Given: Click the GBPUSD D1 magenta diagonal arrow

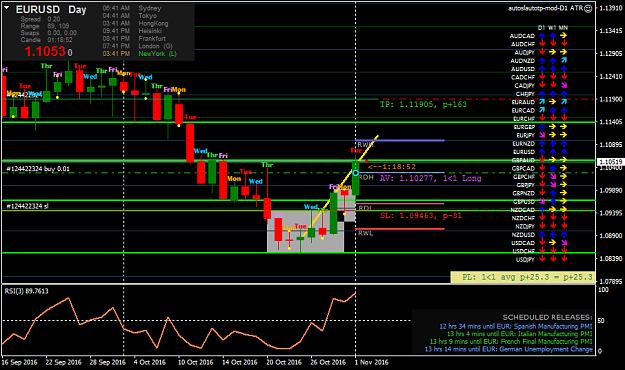Looking at the screenshot, I should pos(542,201).
